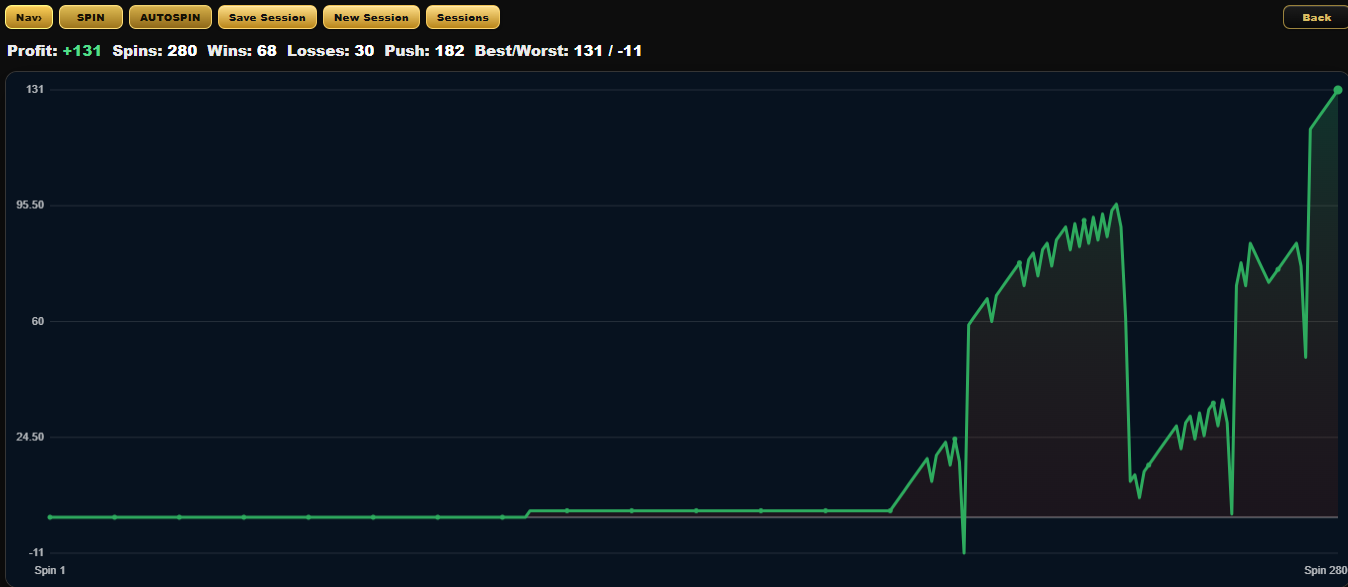Click the Best/Worst: 131 / -11 stat
This screenshot has height=587, width=1348.
click(558, 50)
